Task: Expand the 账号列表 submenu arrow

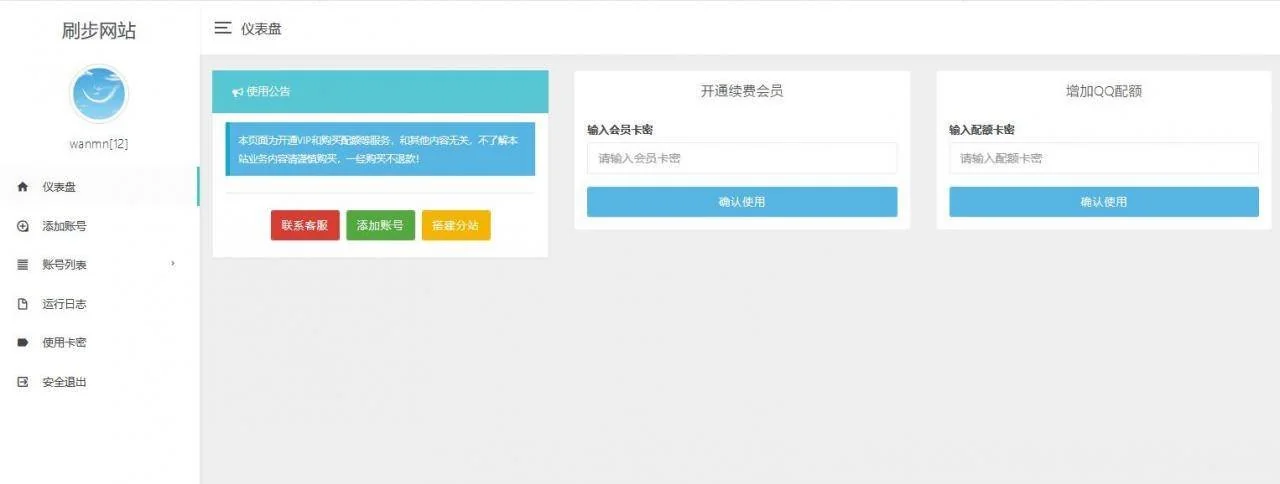Action: (173, 264)
